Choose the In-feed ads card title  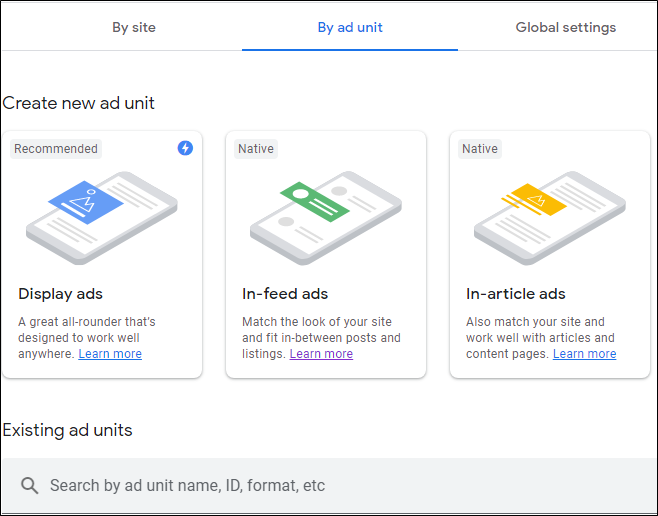(285, 294)
